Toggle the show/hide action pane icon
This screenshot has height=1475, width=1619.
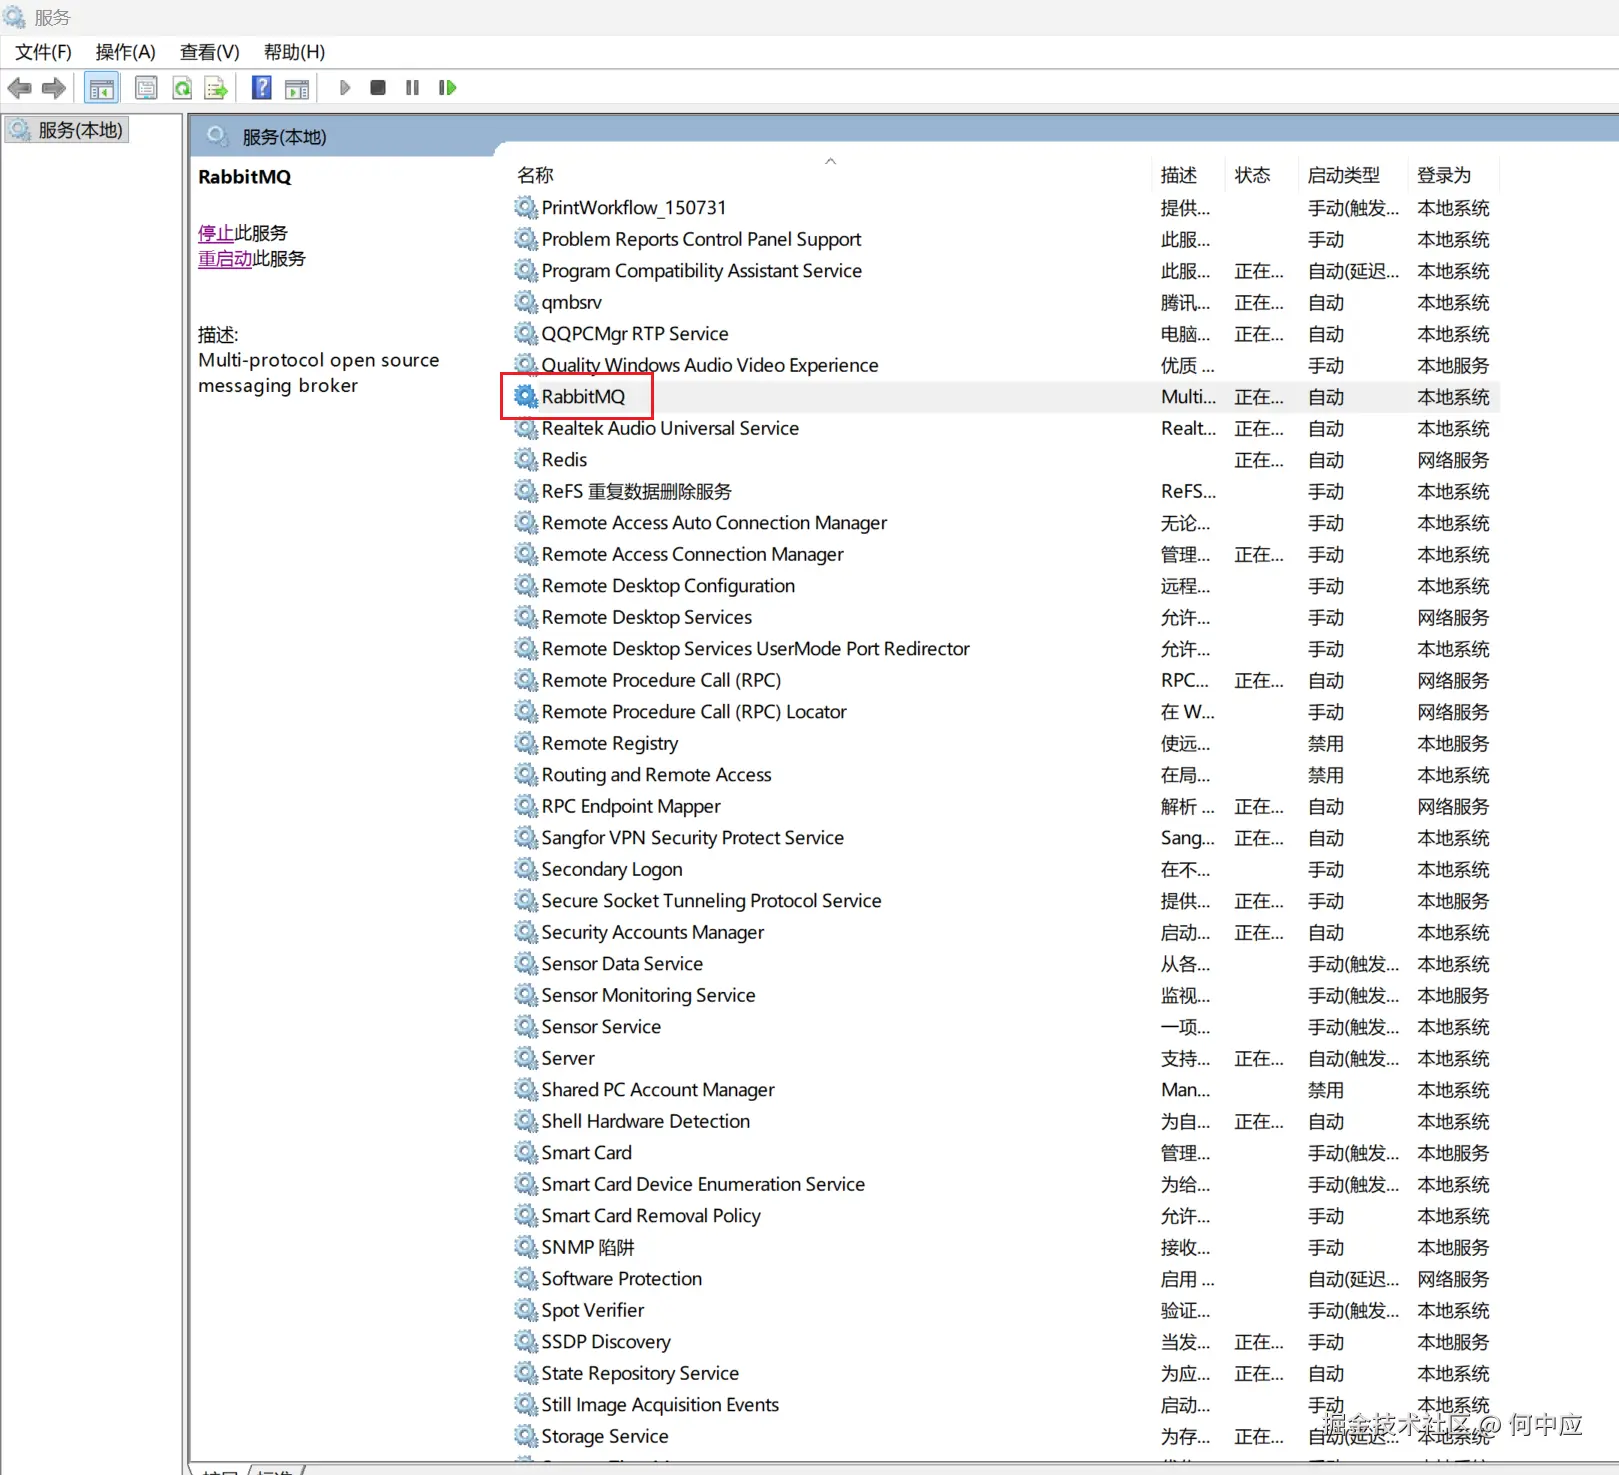coord(297,88)
